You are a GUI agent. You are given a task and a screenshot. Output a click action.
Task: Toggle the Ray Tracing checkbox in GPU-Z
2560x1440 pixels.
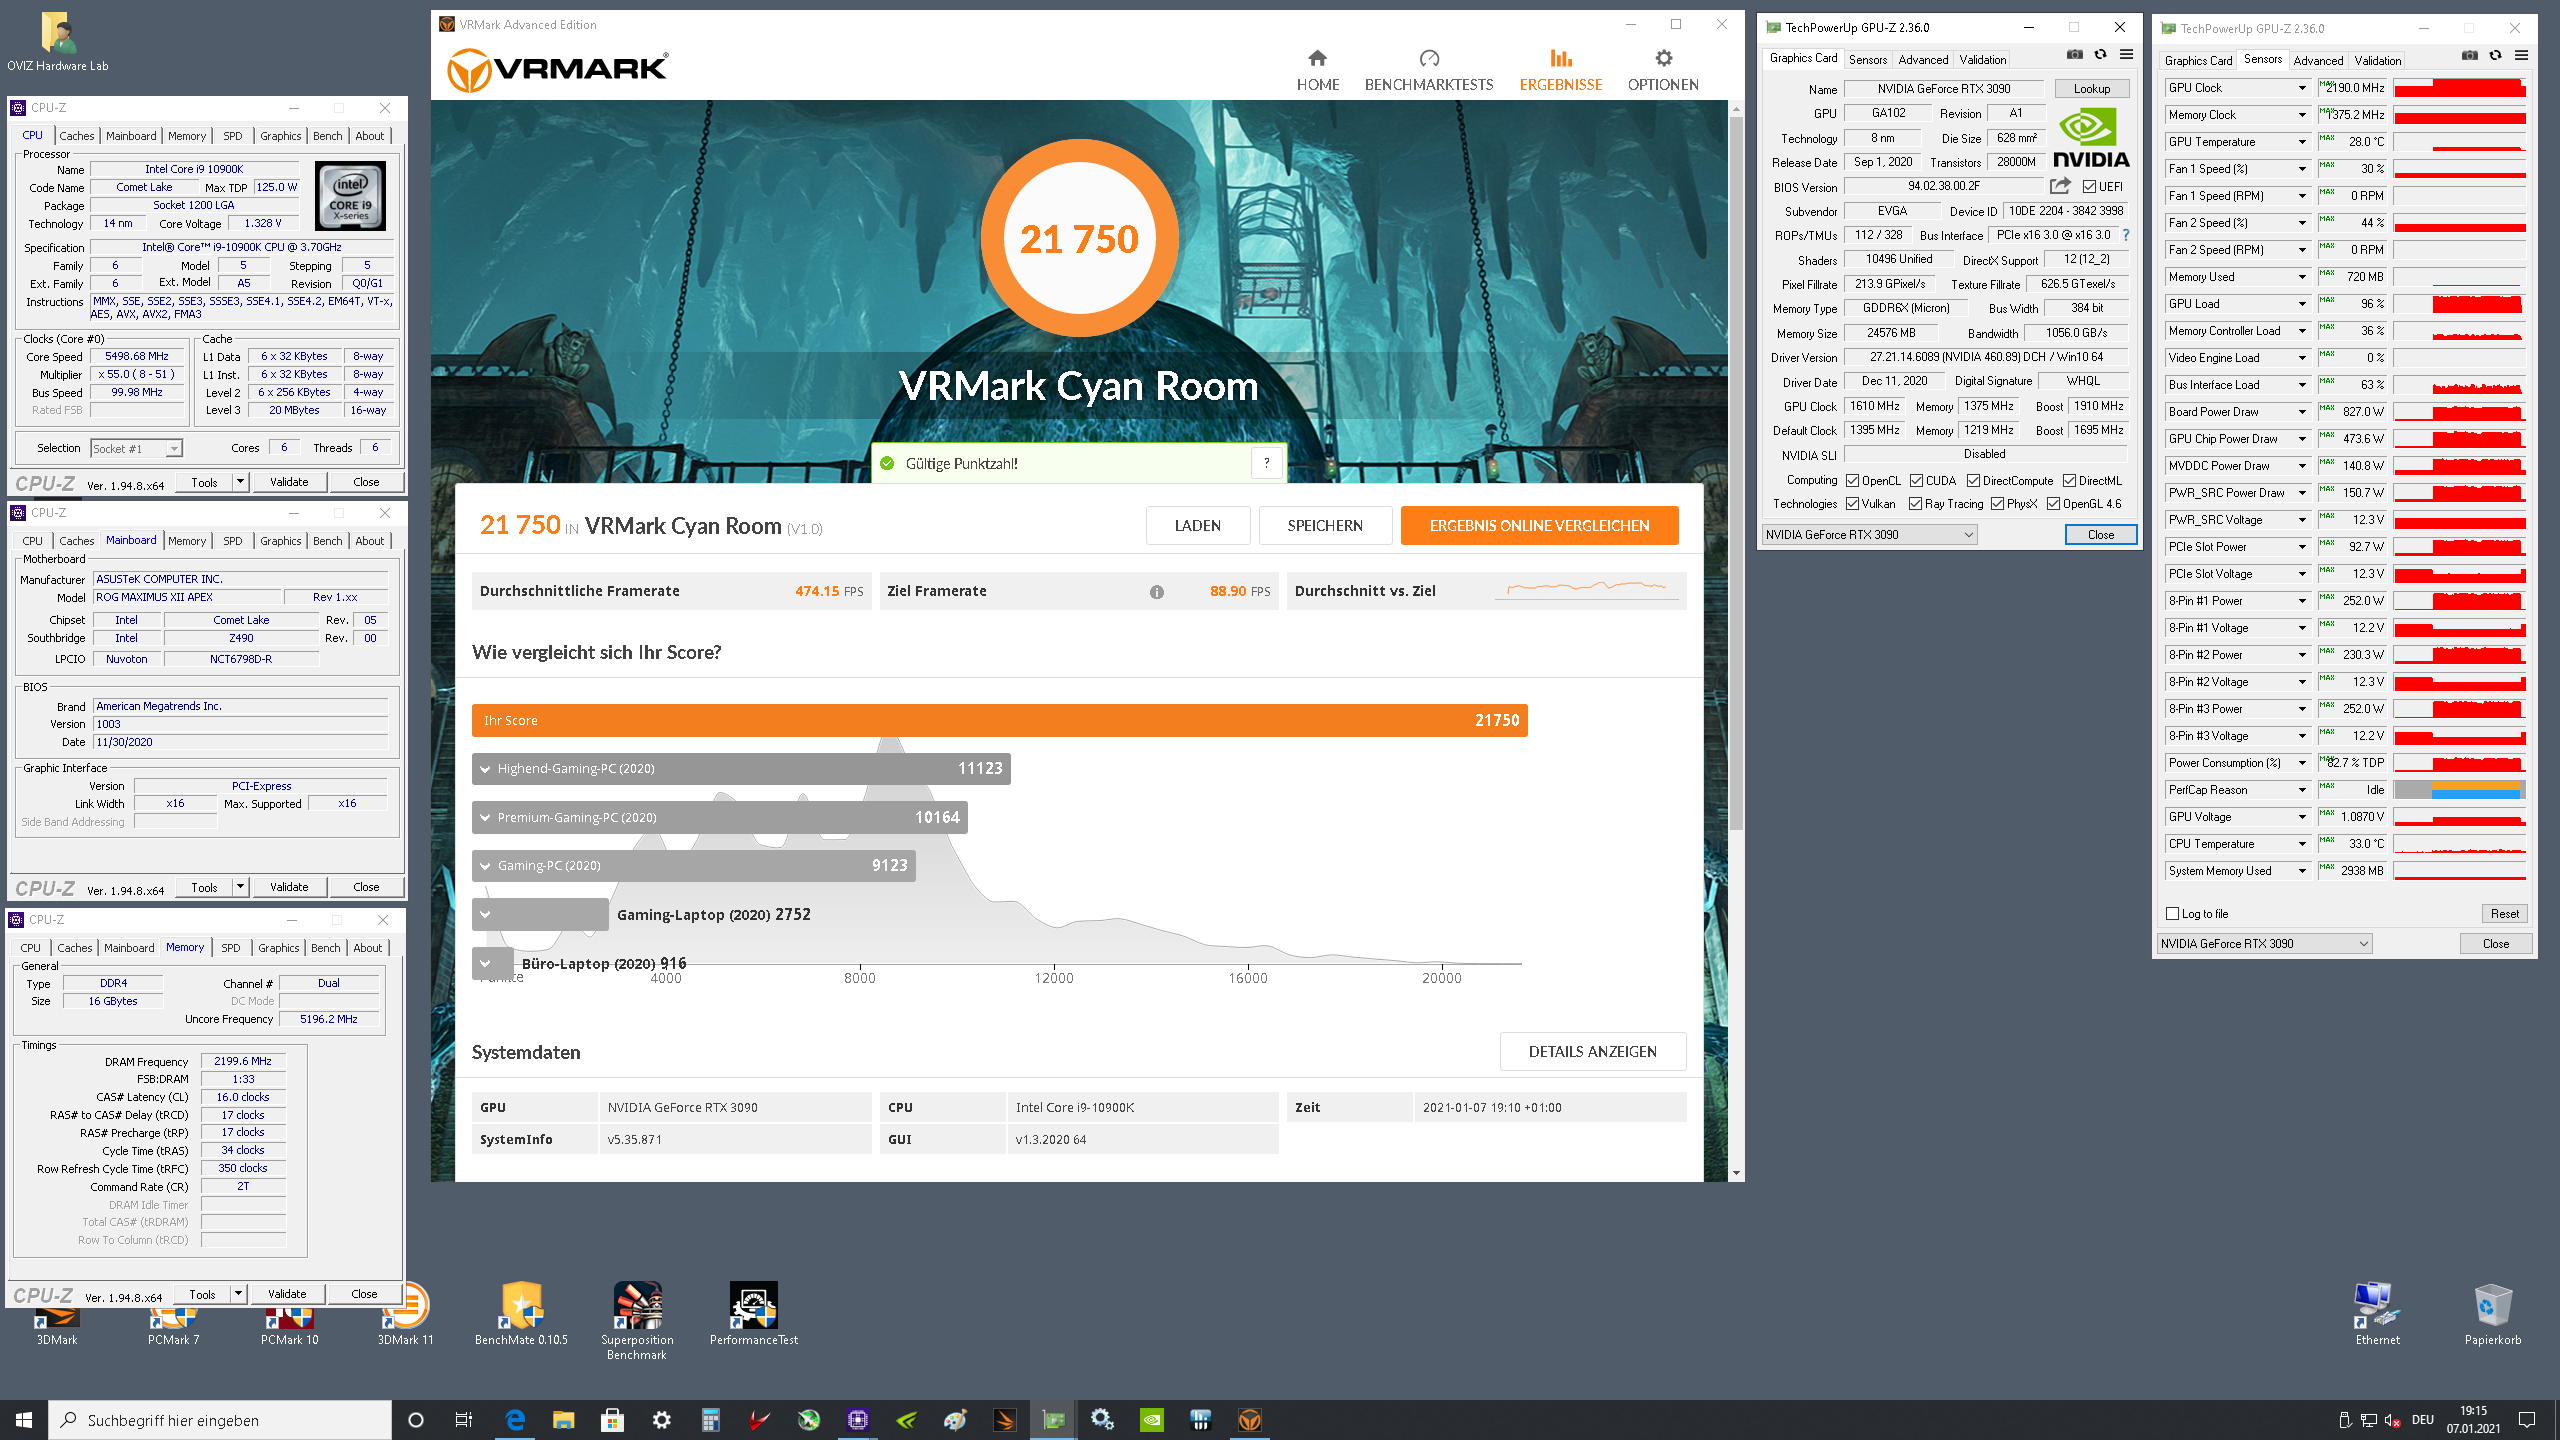(x=1915, y=504)
